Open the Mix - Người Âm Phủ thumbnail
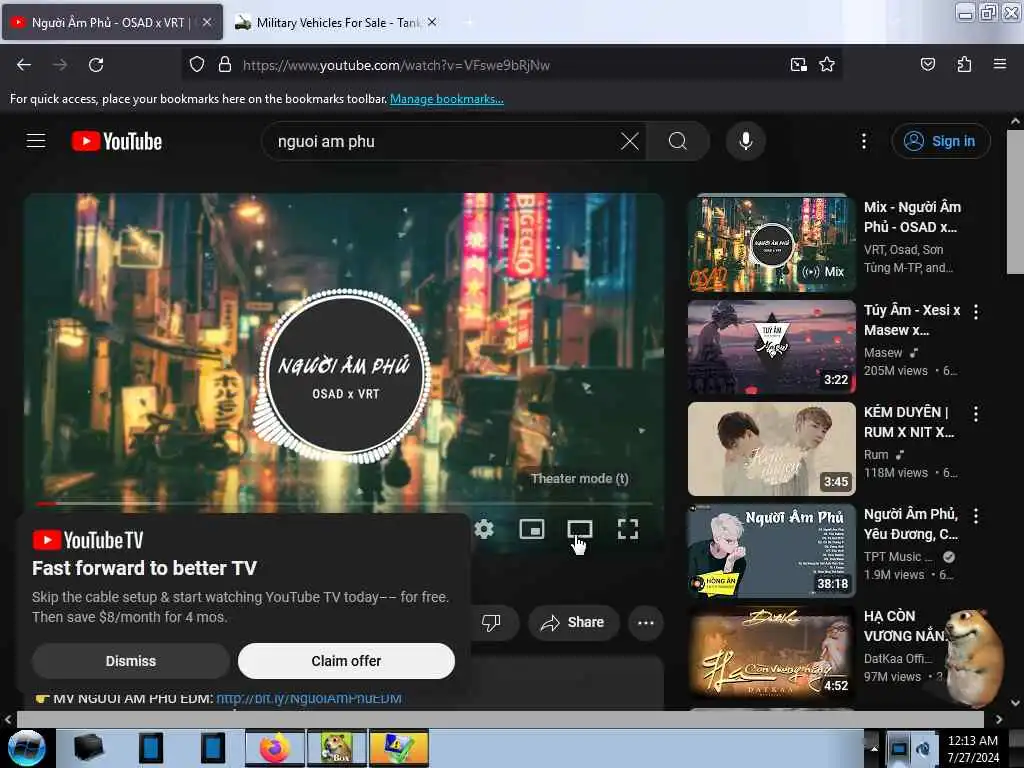This screenshot has width=1024, height=768. coord(771,244)
